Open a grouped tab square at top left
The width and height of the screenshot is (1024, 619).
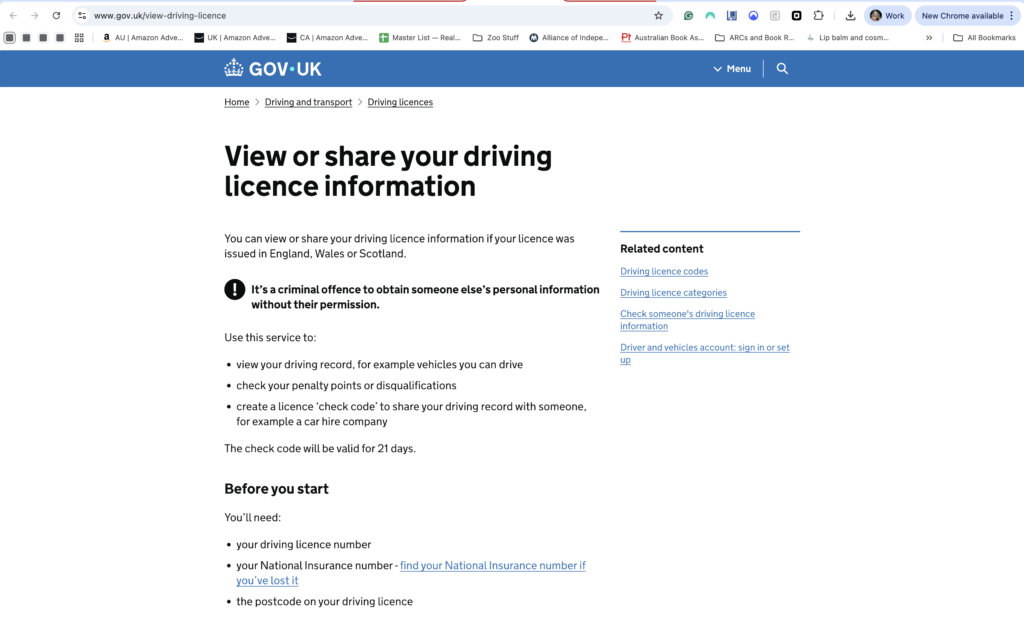(9, 37)
